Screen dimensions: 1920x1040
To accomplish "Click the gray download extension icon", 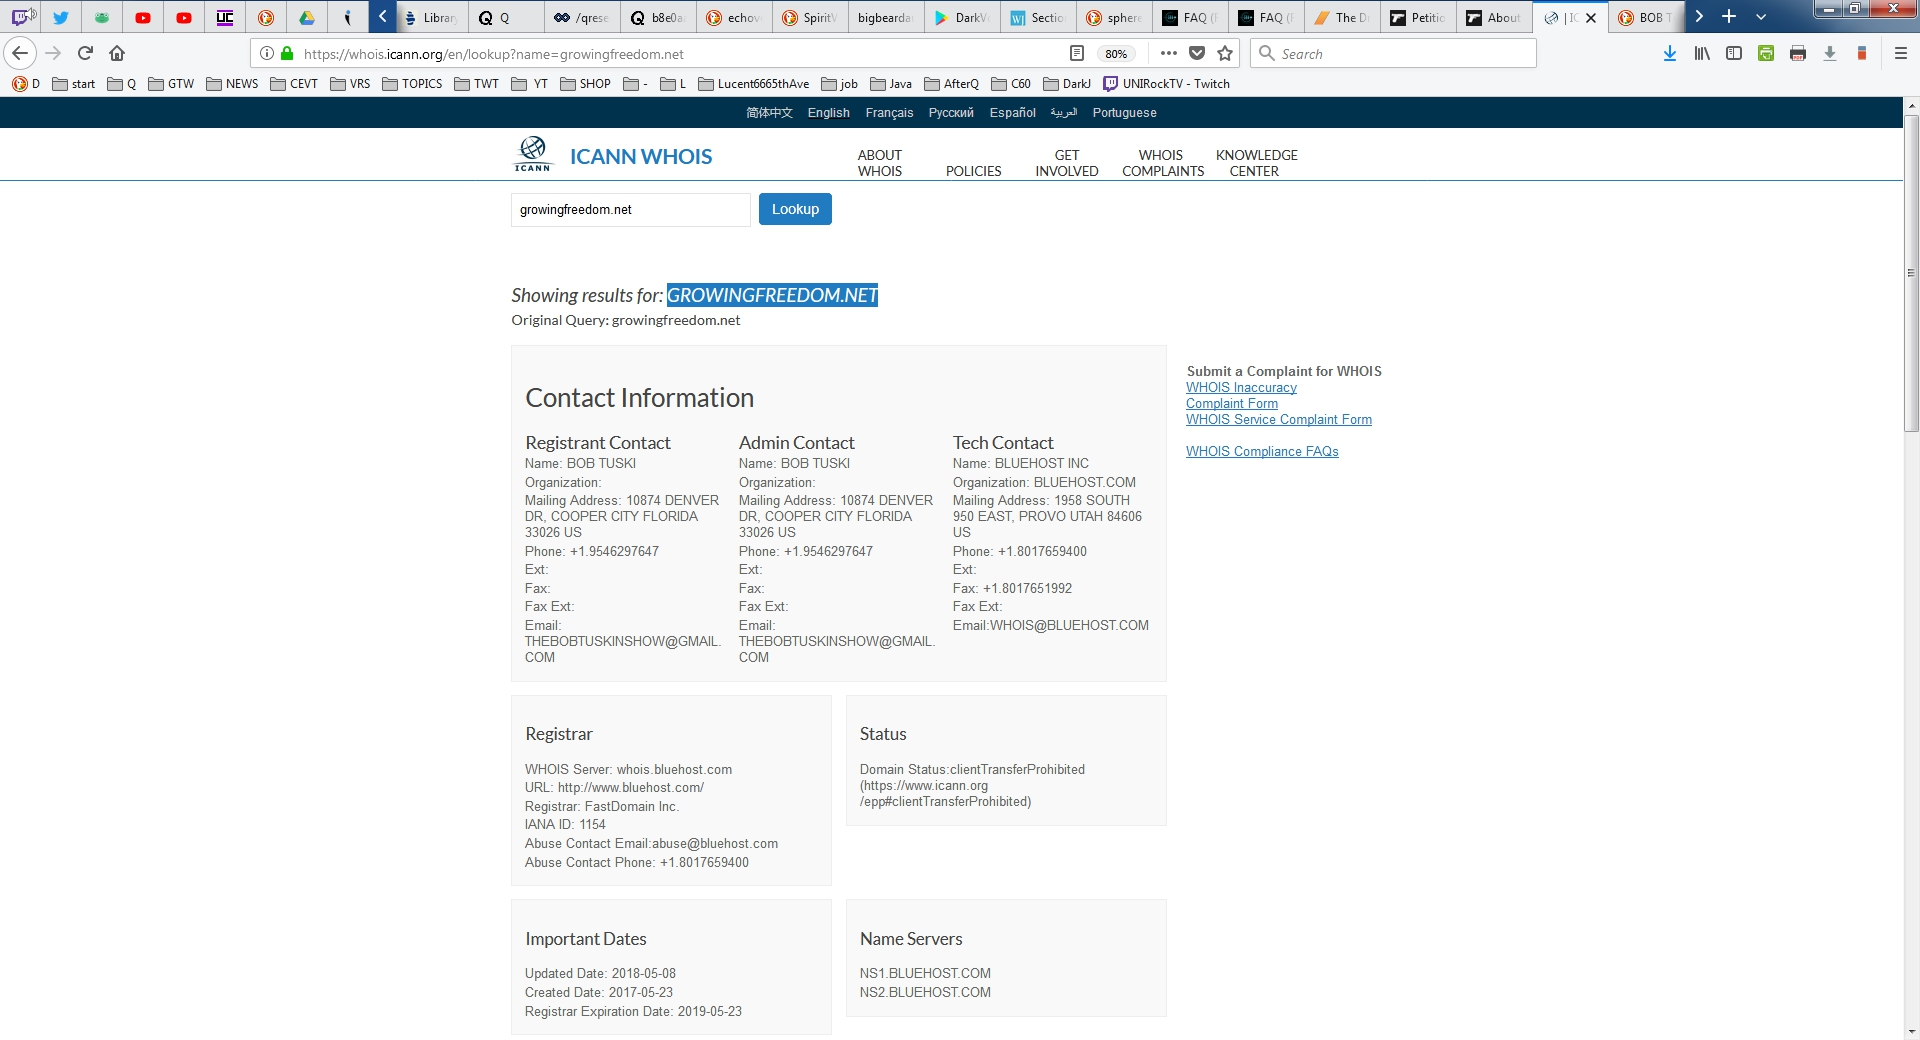I will tap(1830, 53).
